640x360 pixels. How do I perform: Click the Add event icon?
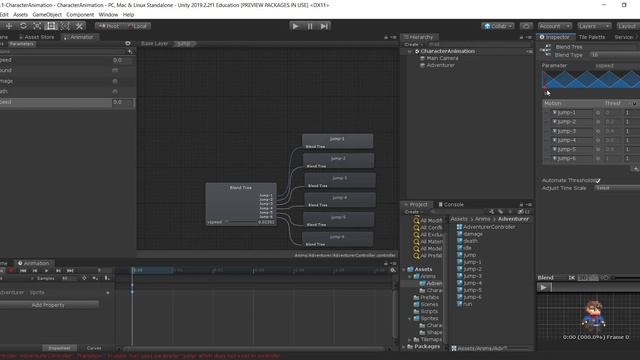[x=107, y=278]
